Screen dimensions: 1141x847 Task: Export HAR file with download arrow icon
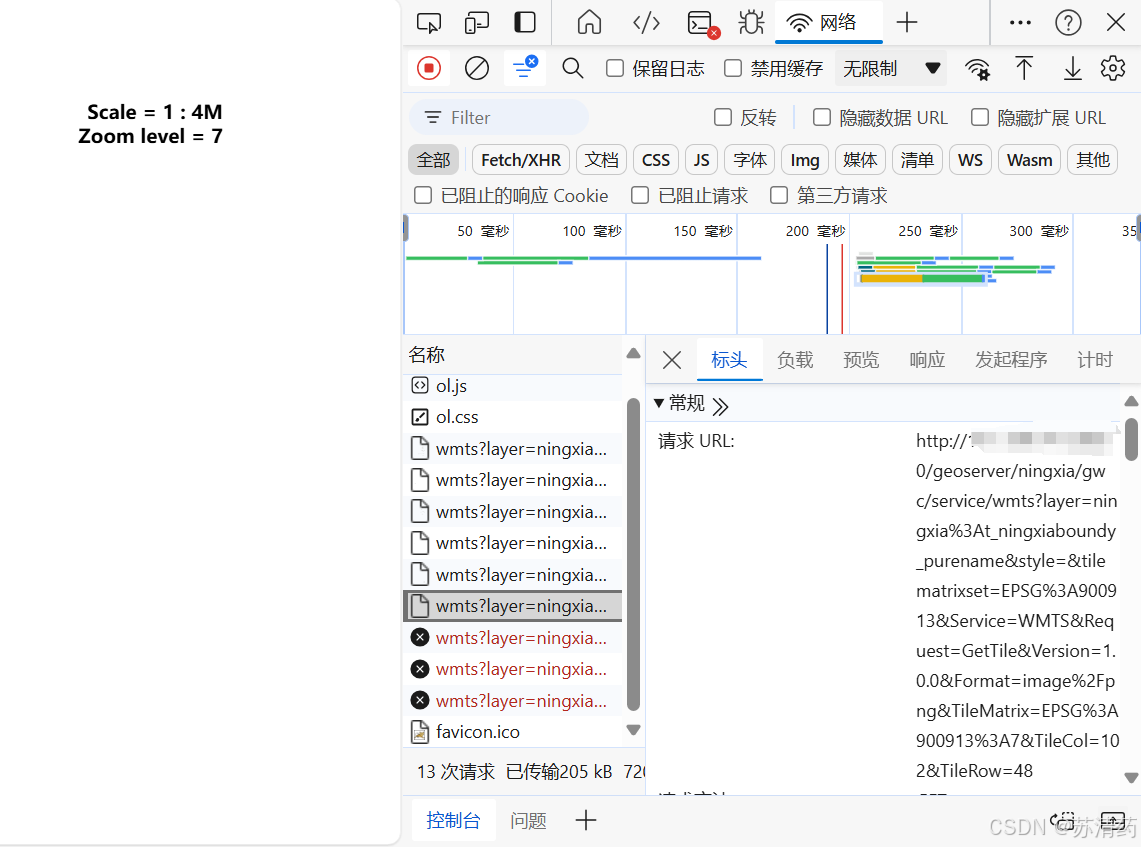click(1072, 68)
